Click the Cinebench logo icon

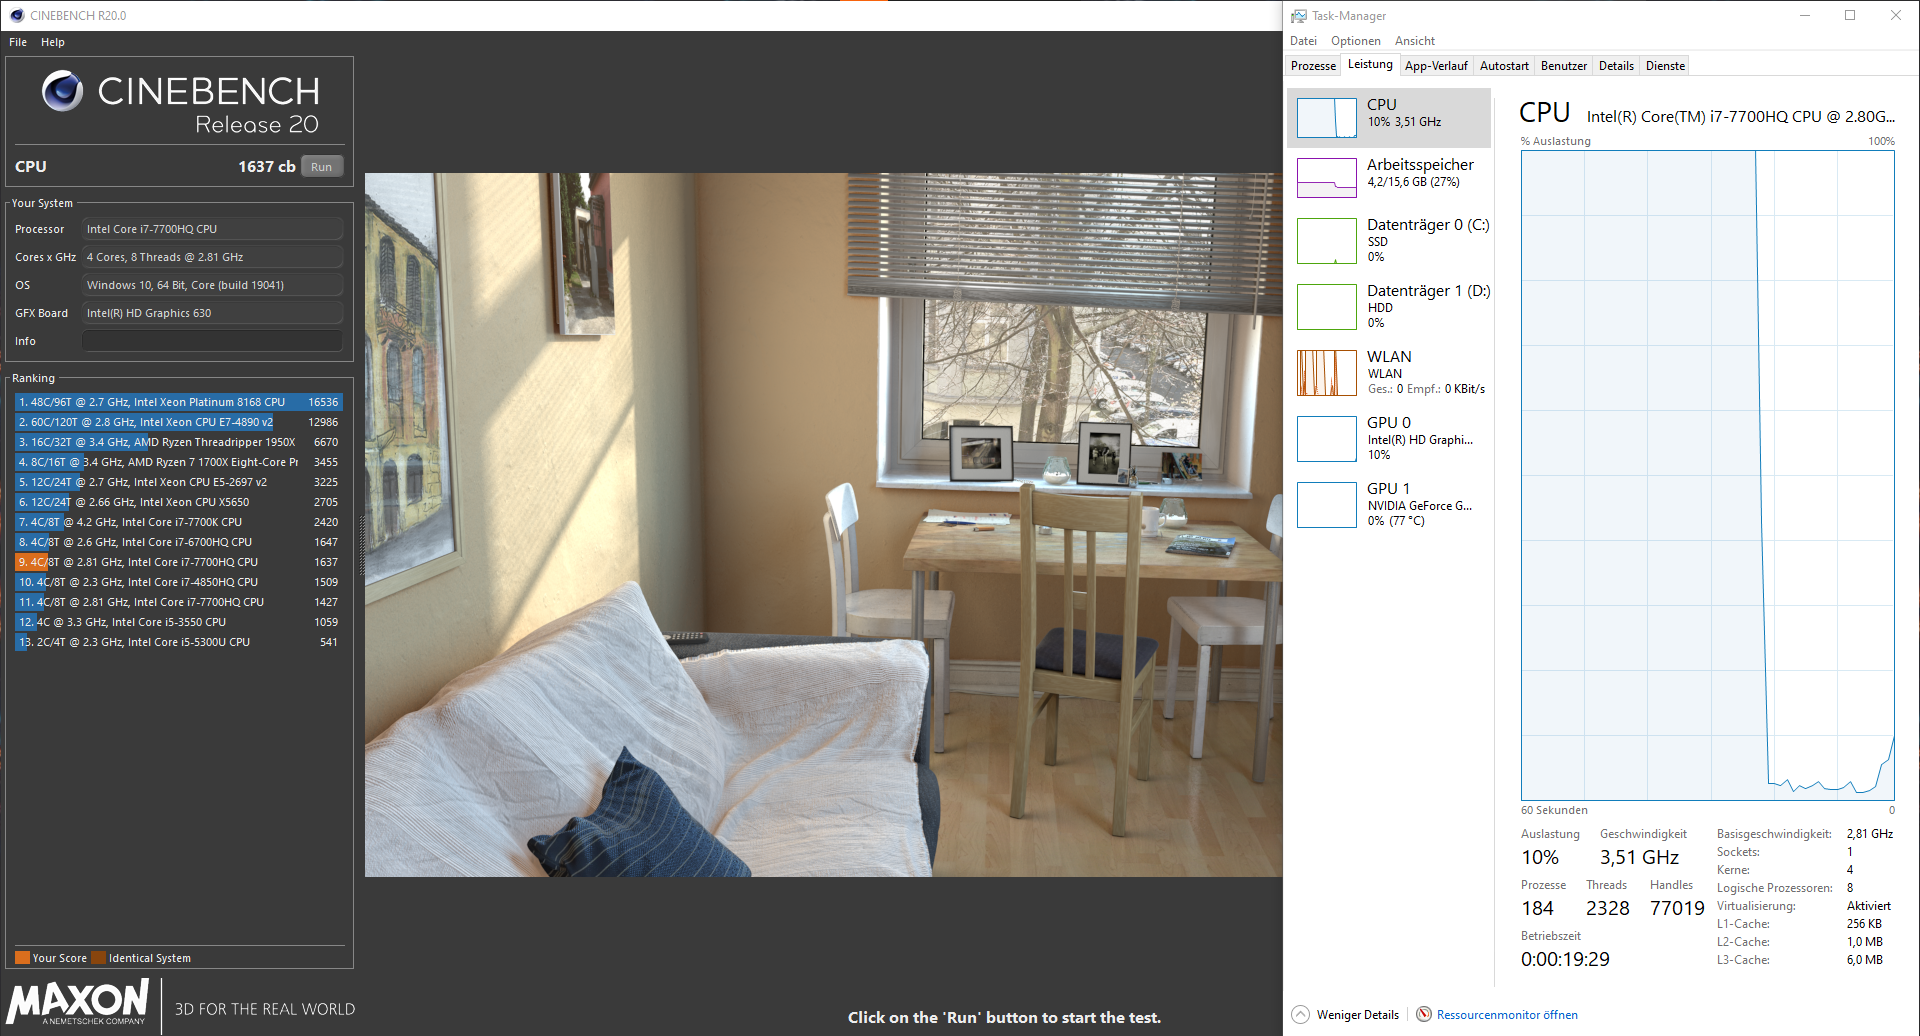pyautogui.click(x=62, y=91)
